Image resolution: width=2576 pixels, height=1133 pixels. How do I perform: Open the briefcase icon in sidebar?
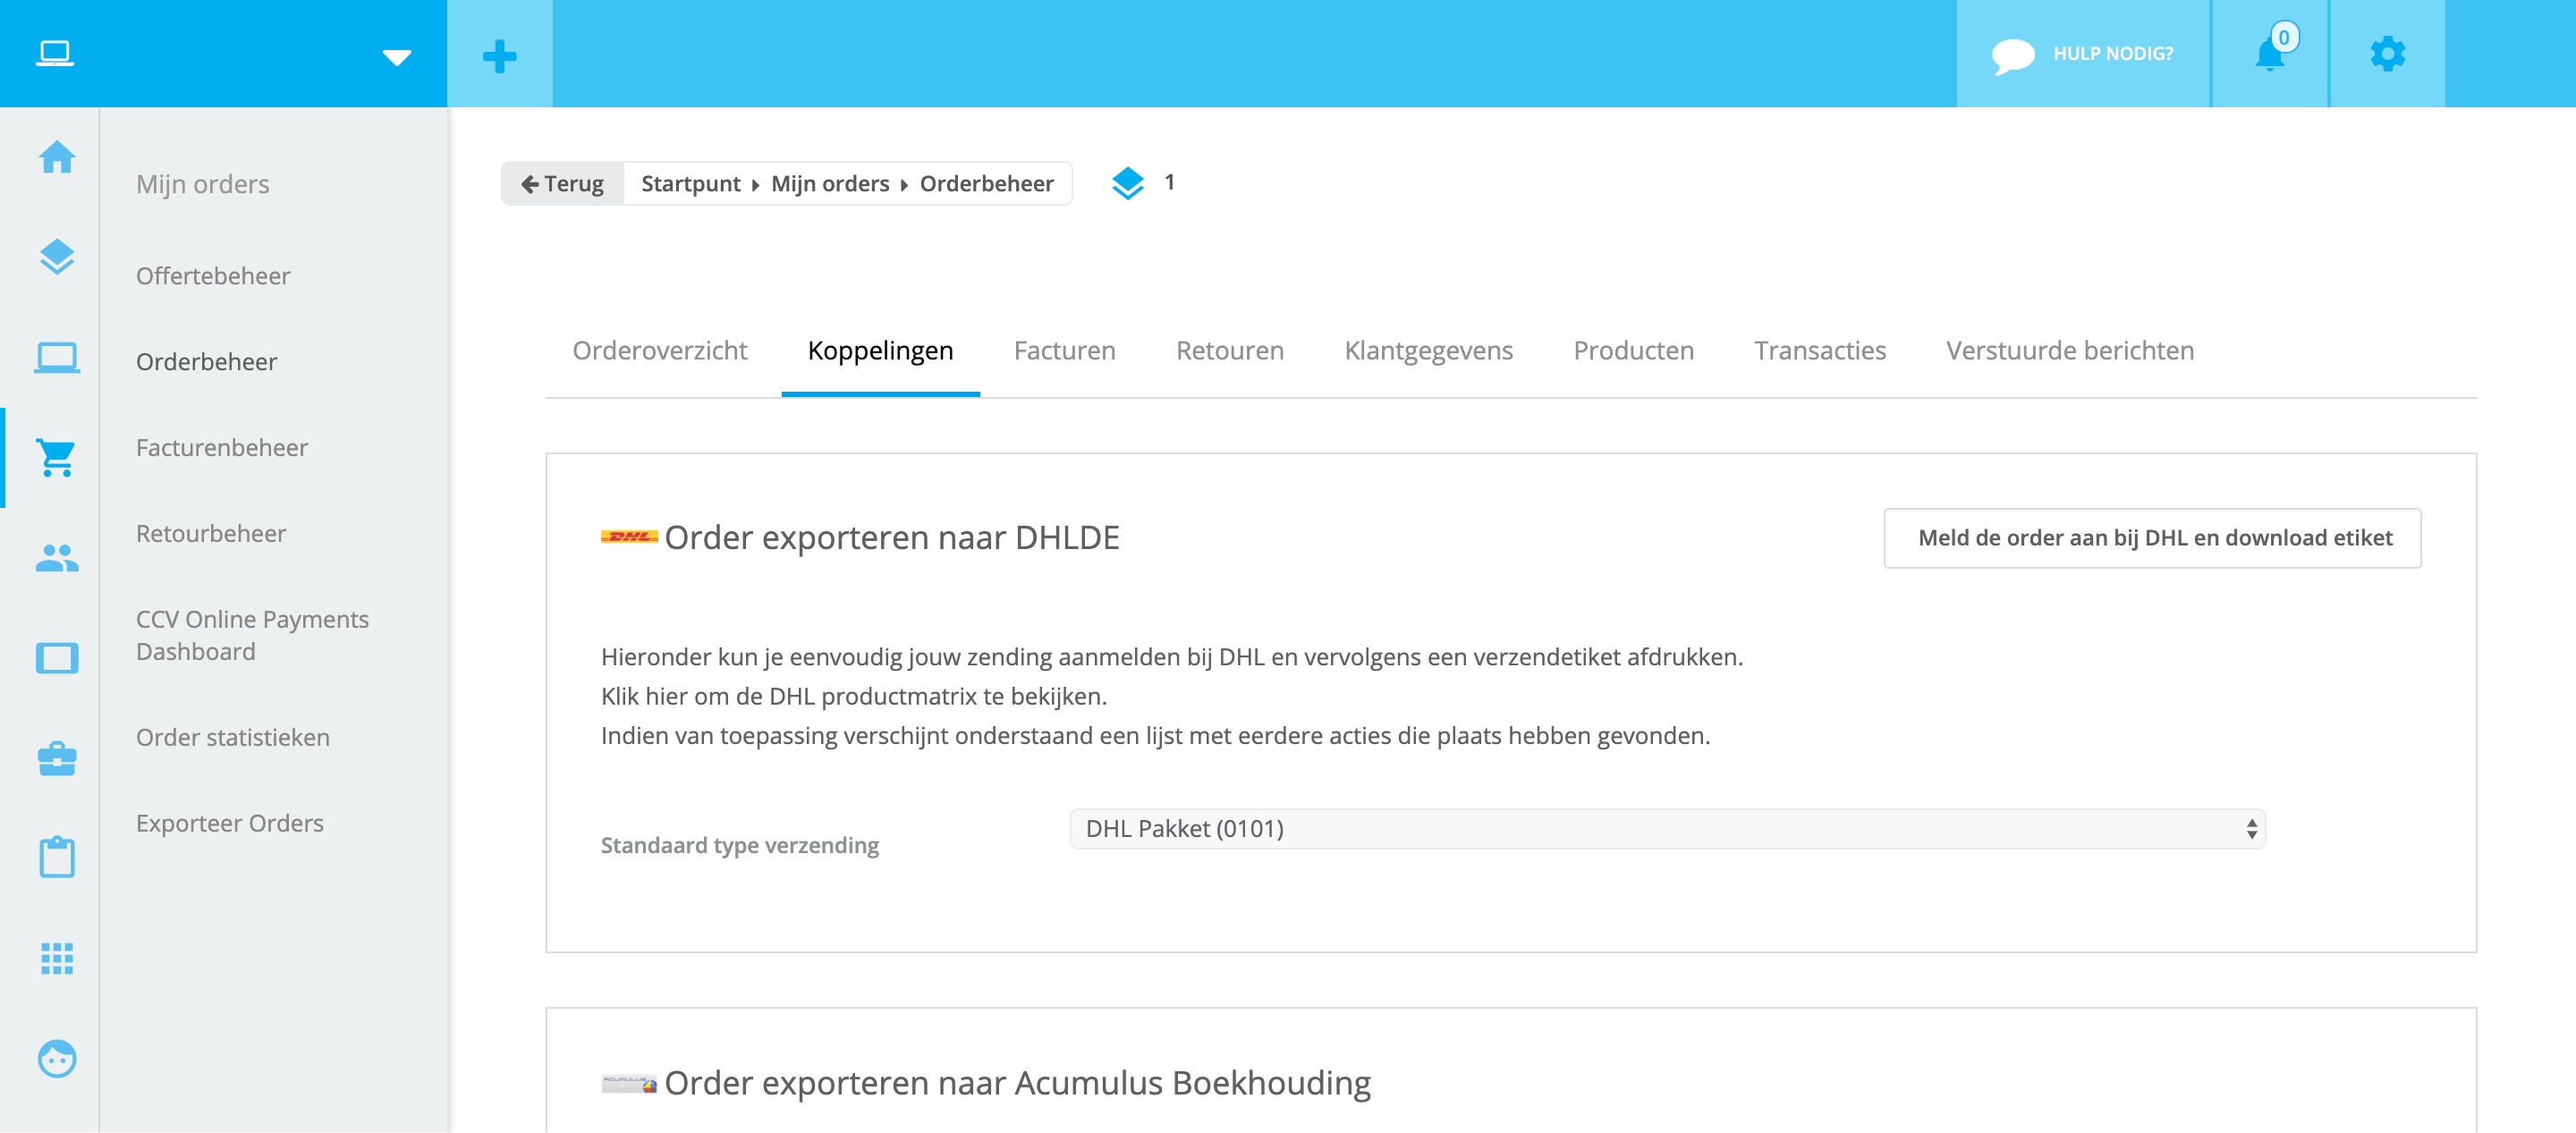coord(57,758)
